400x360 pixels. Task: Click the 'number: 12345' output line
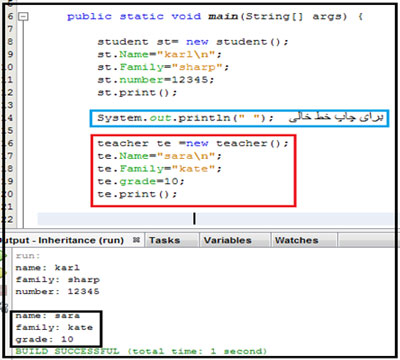pyautogui.click(x=57, y=292)
